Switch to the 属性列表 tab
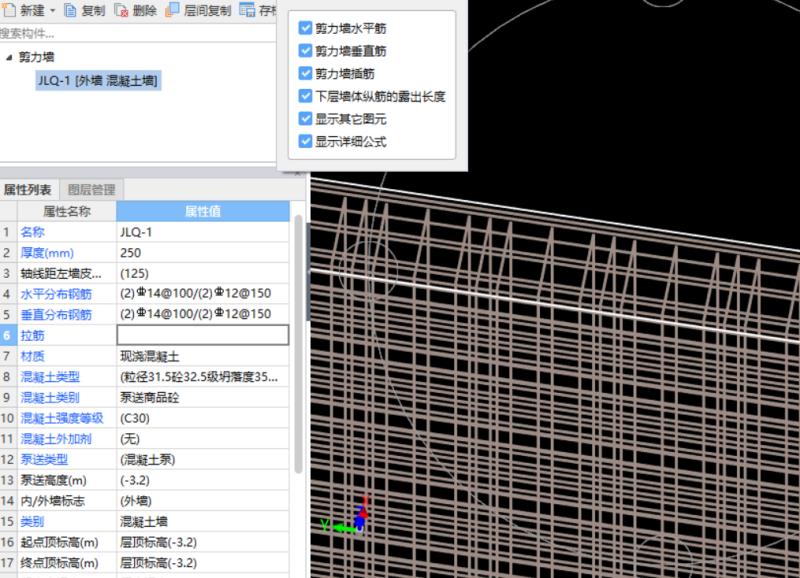This screenshot has width=800, height=578. click(28, 190)
